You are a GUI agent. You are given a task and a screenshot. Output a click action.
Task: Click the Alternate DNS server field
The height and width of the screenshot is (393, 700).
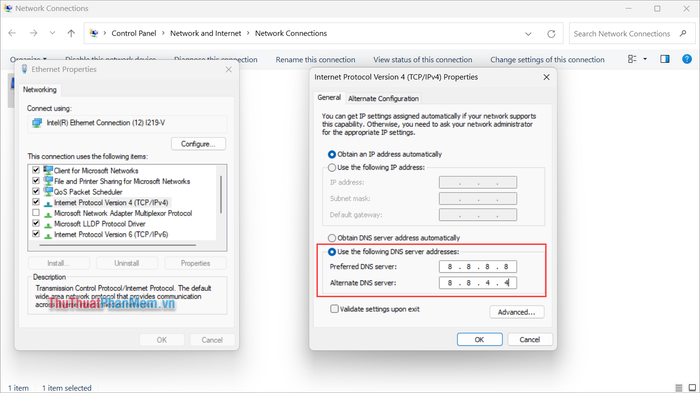click(x=478, y=283)
